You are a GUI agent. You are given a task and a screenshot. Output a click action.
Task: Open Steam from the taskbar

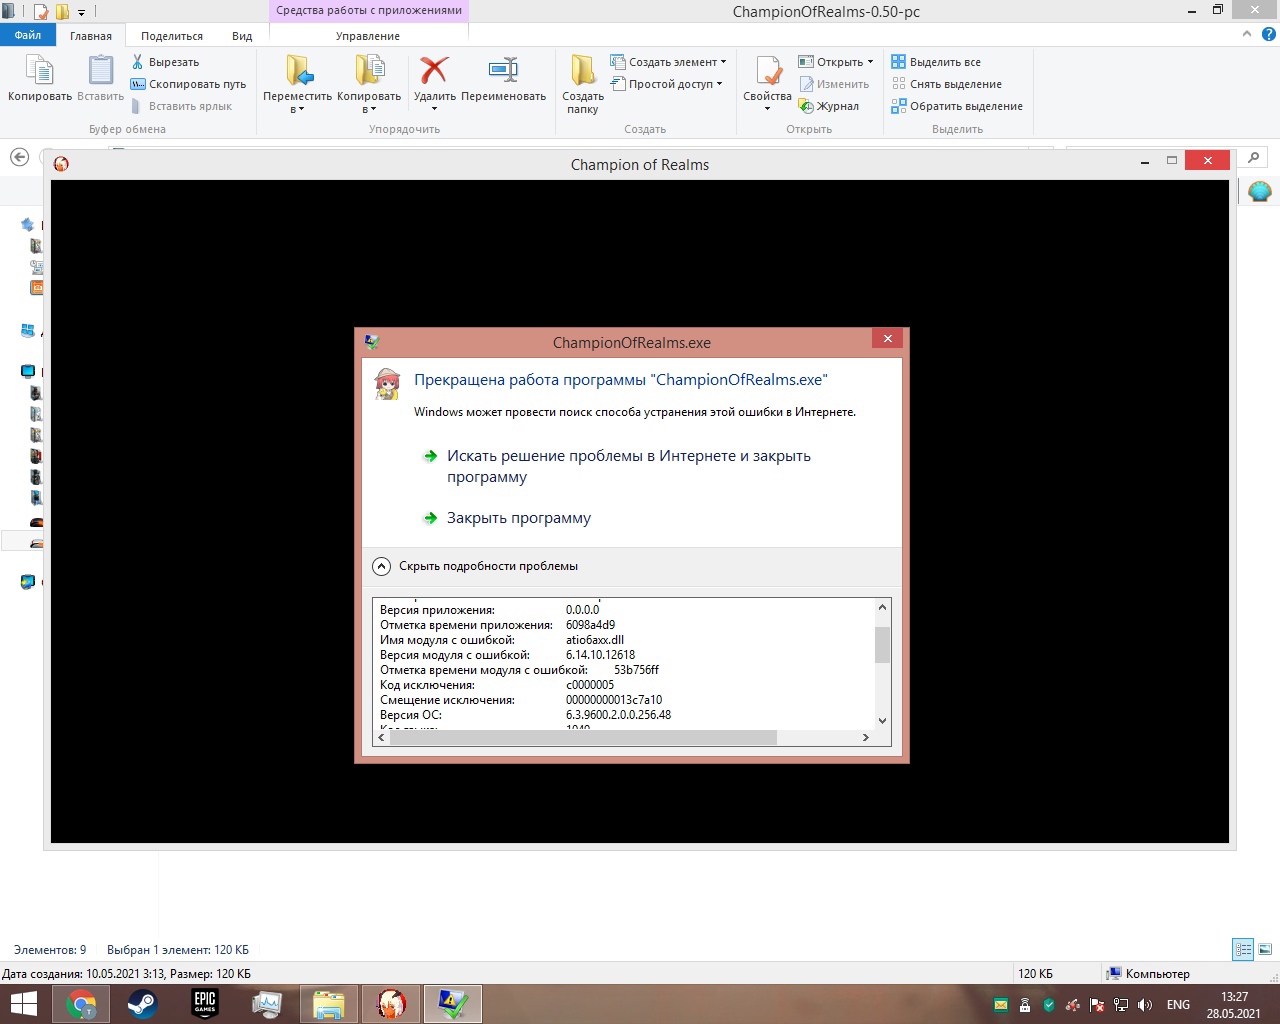point(142,1003)
